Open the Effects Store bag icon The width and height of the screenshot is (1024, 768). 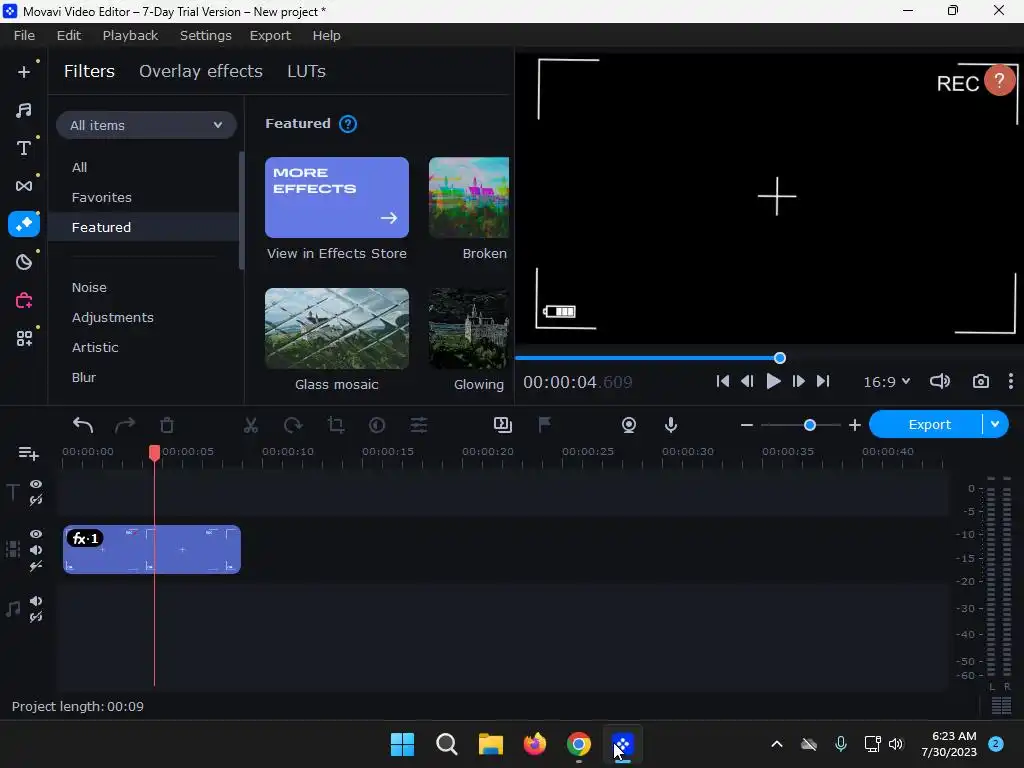pyautogui.click(x=24, y=300)
